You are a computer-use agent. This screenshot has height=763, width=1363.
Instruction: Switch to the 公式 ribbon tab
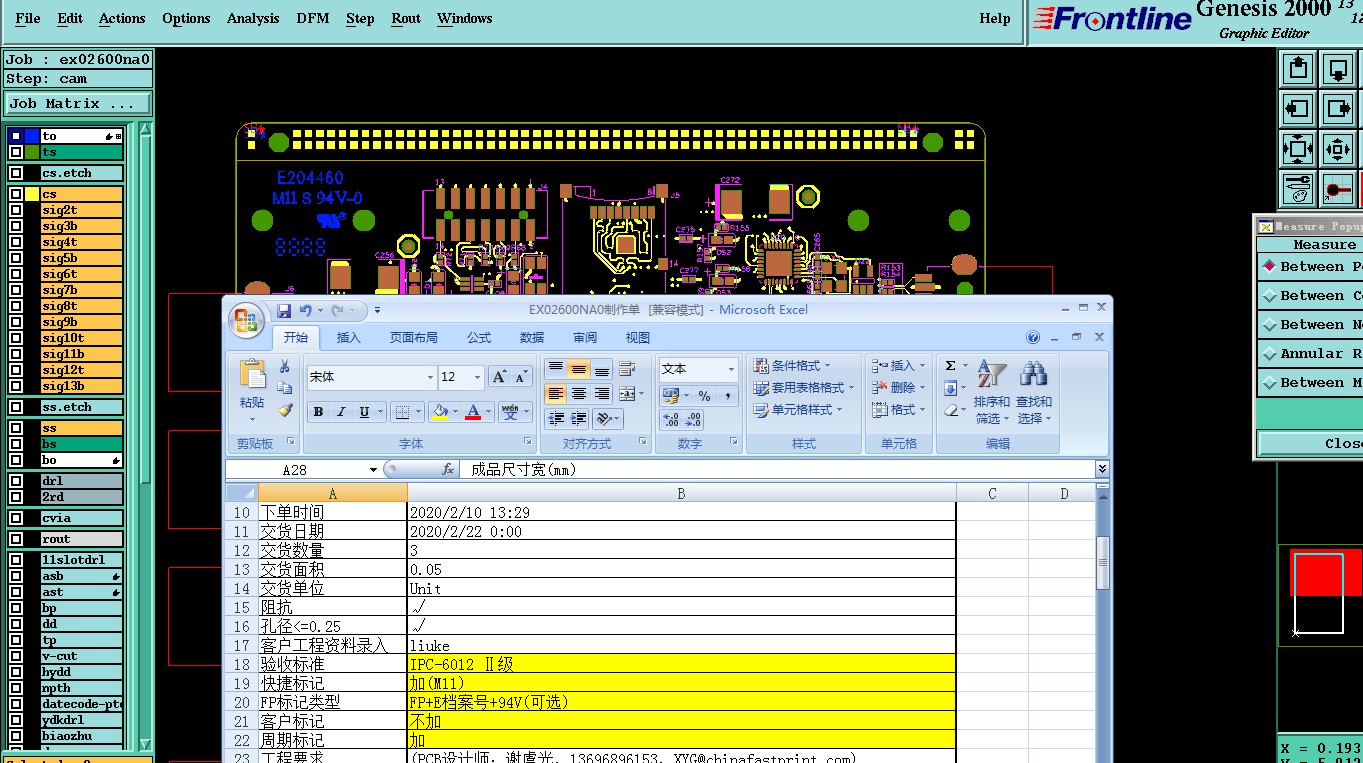coord(479,338)
